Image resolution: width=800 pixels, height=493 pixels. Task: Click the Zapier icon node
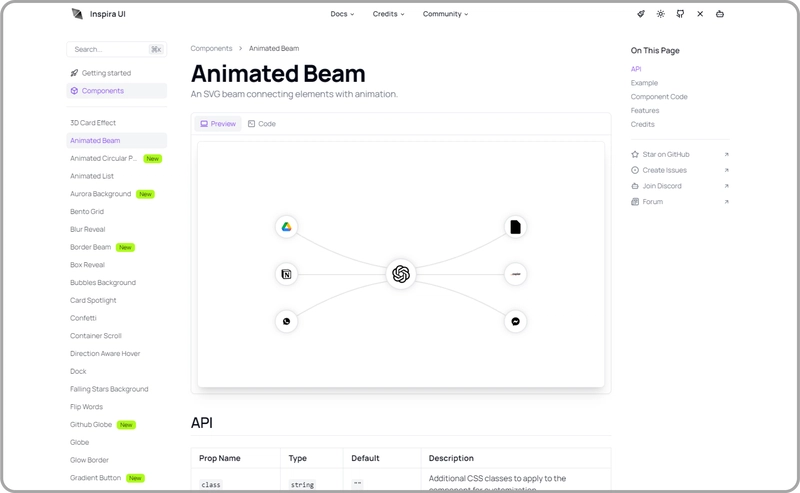click(x=515, y=274)
